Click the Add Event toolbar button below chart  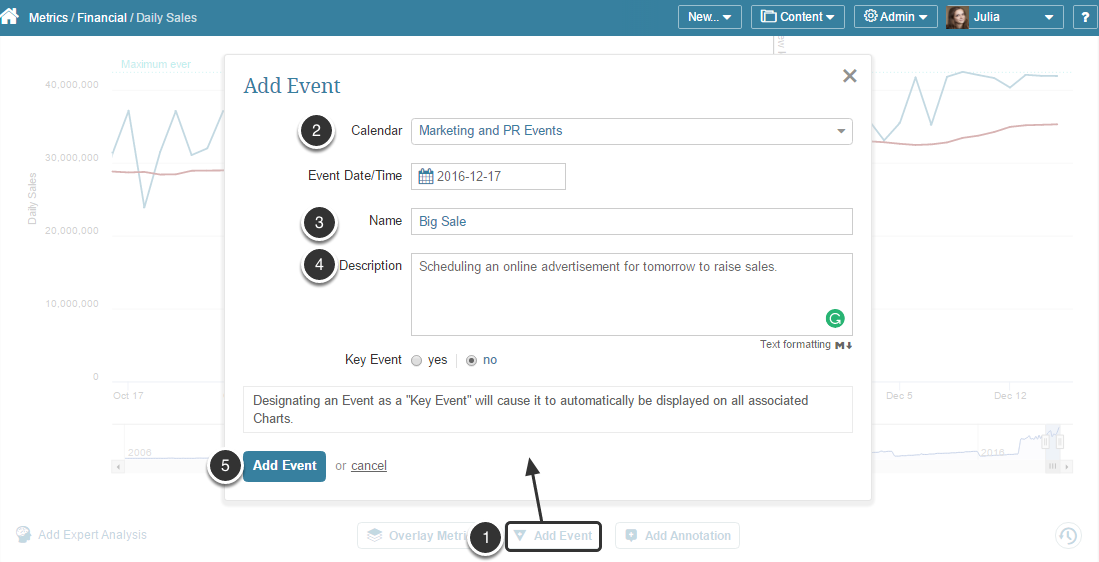[x=553, y=536]
